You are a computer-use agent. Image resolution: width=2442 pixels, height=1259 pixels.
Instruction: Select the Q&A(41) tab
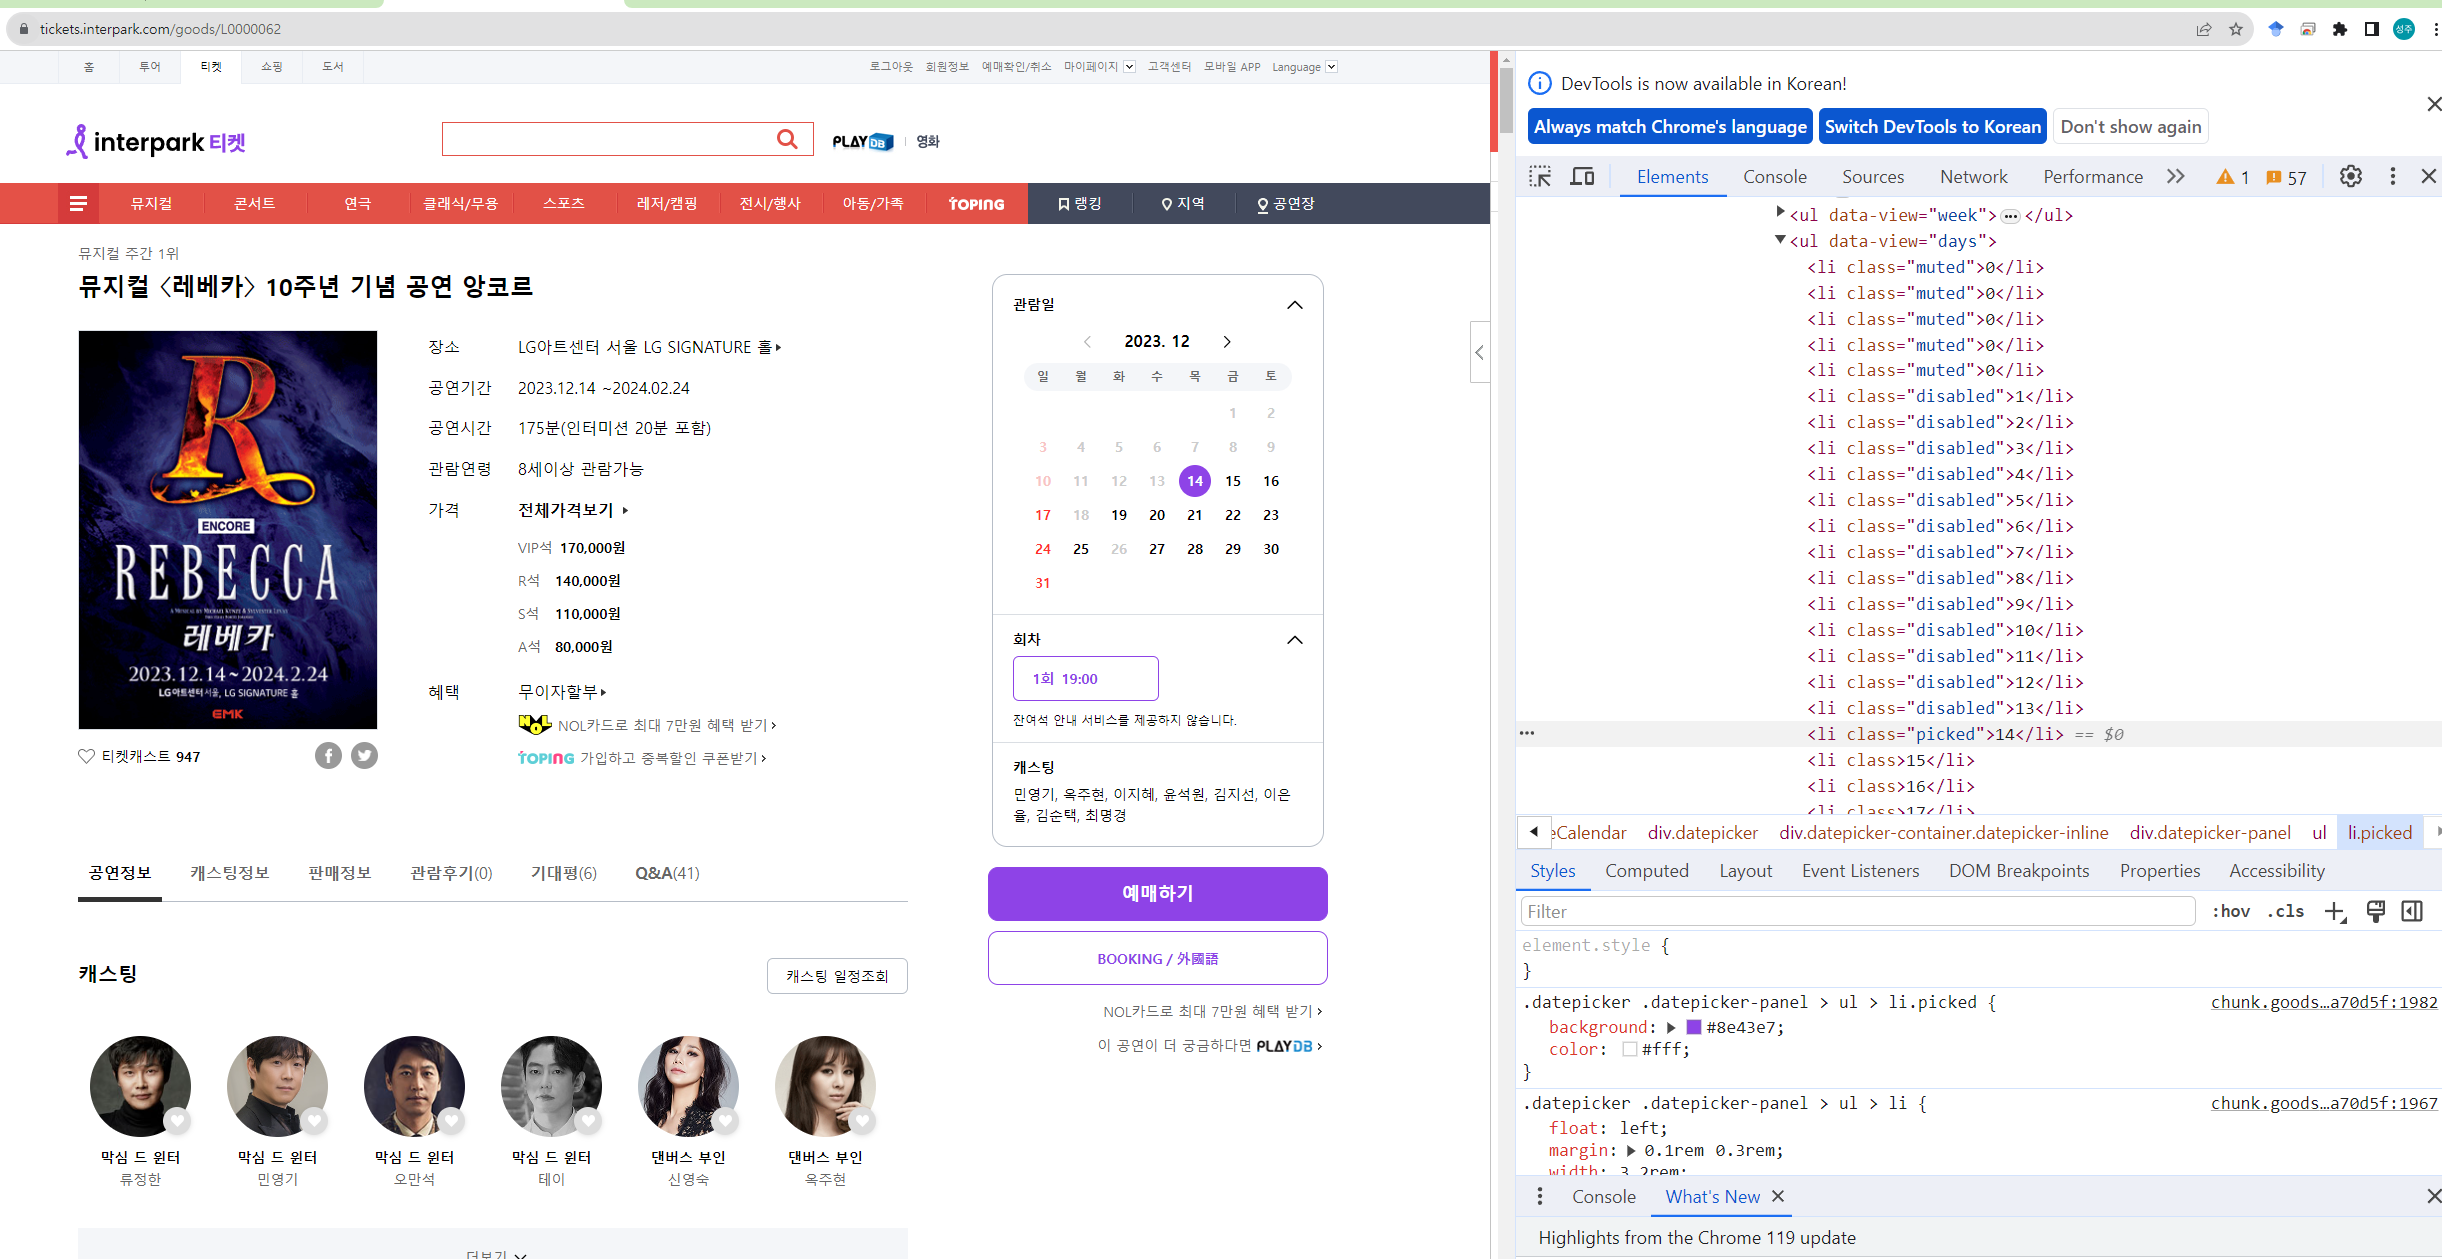[667, 873]
